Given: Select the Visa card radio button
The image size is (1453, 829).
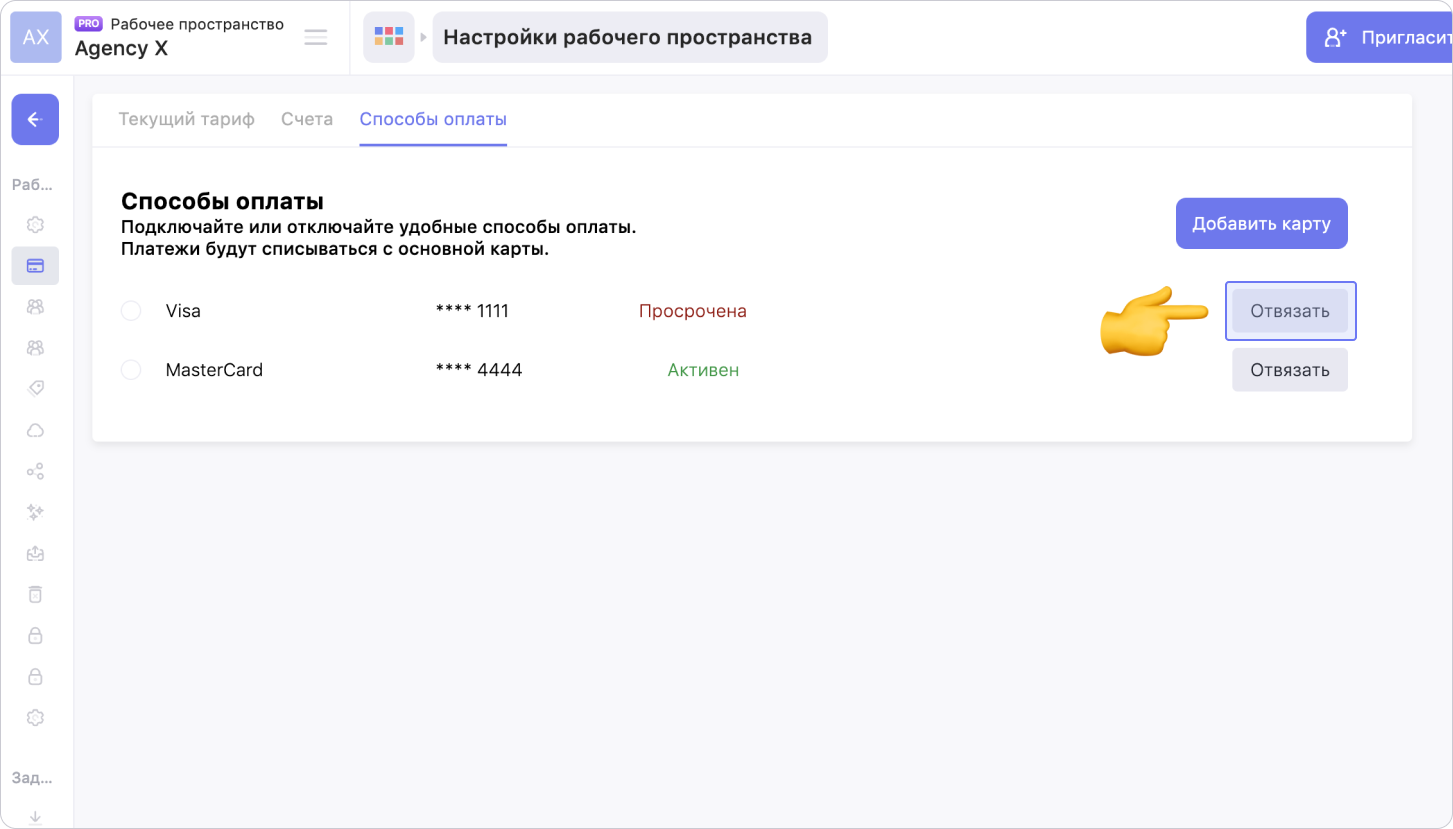Looking at the screenshot, I should click(131, 311).
